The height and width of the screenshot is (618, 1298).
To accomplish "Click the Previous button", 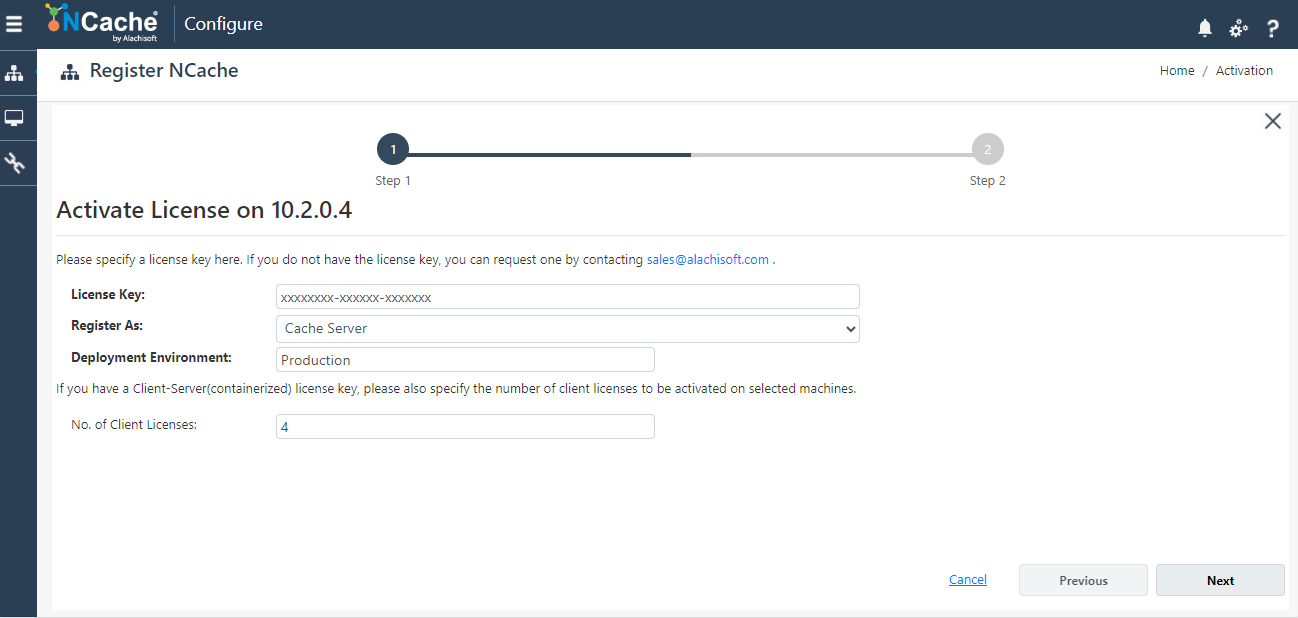I will (x=1084, y=580).
